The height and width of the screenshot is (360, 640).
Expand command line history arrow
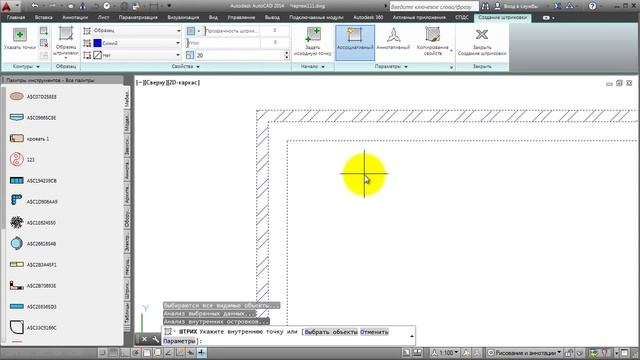(x=412, y=336)
